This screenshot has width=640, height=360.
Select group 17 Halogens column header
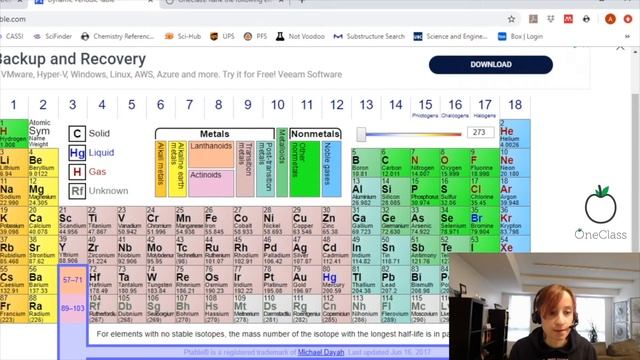(x=485, y=107)
